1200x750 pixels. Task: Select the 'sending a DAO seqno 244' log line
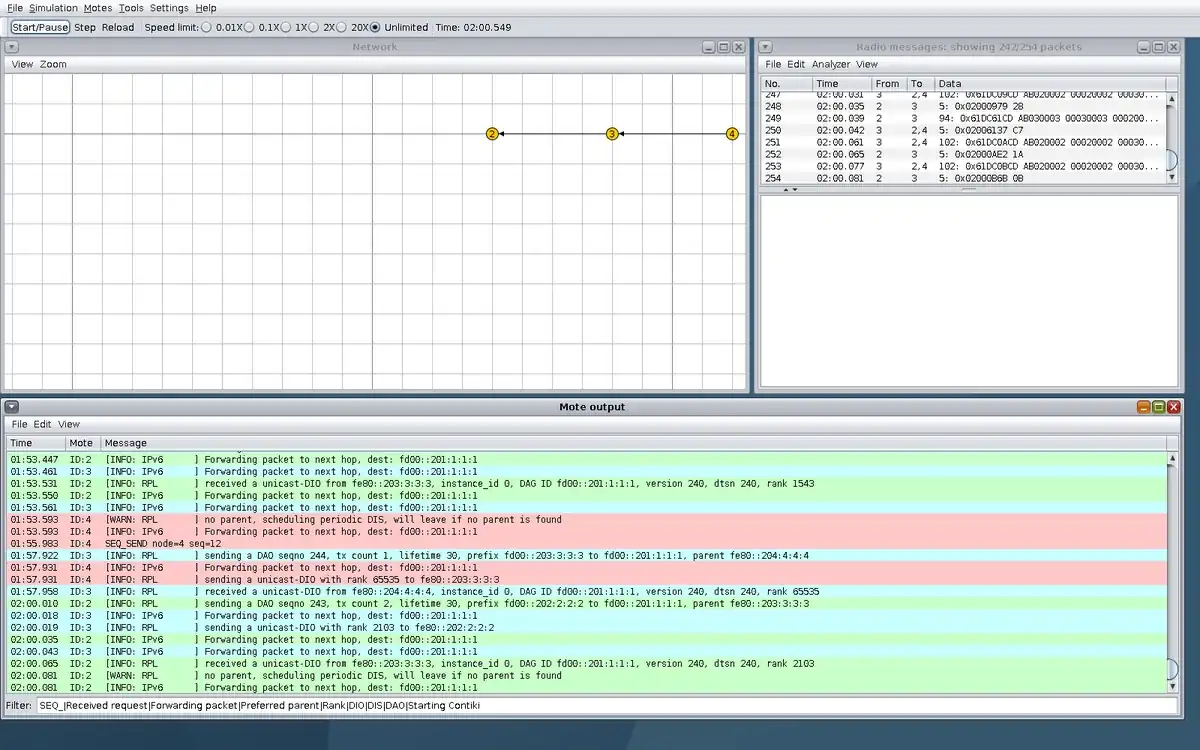pos(587,555)
